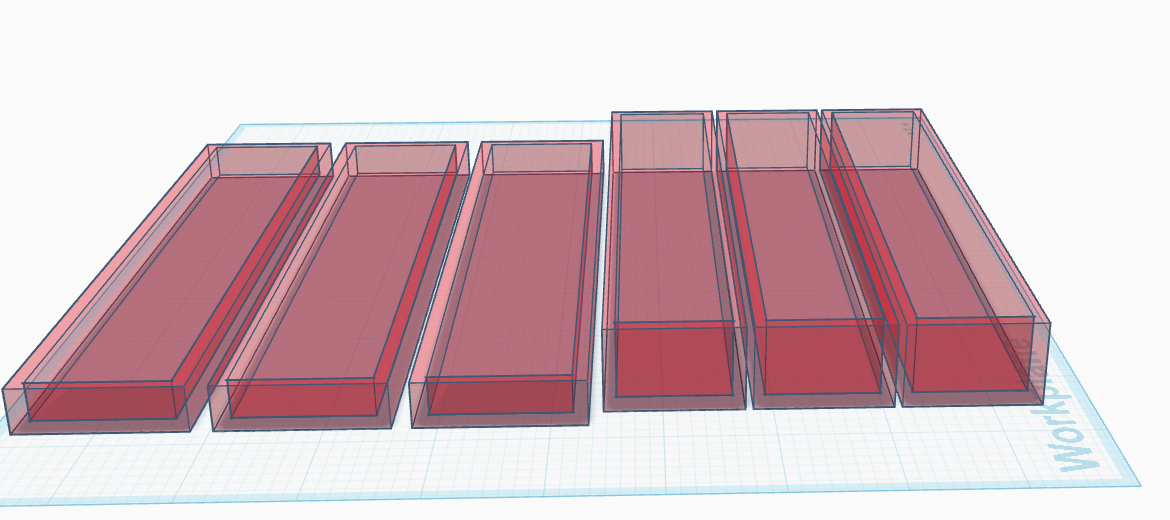Click the back wall of the third shallow box
Screen dimensions: 1170x520
[x=542, y=157]
